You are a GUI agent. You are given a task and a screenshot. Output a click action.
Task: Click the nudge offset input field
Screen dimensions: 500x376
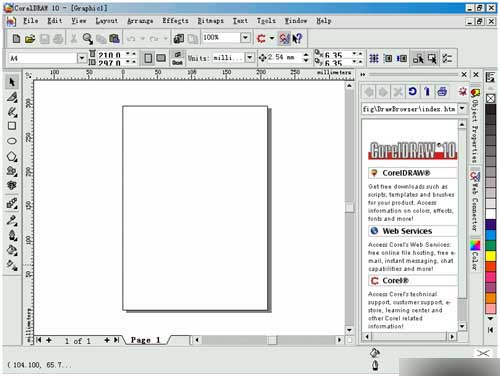point(284,57)
